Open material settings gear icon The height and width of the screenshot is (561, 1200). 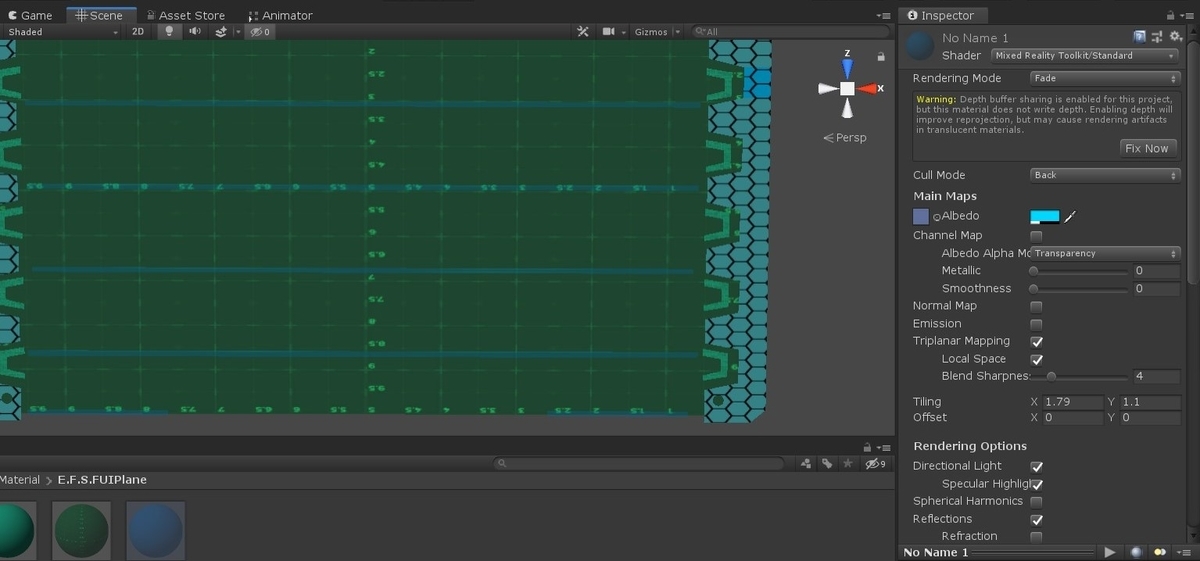[1176, 37]
